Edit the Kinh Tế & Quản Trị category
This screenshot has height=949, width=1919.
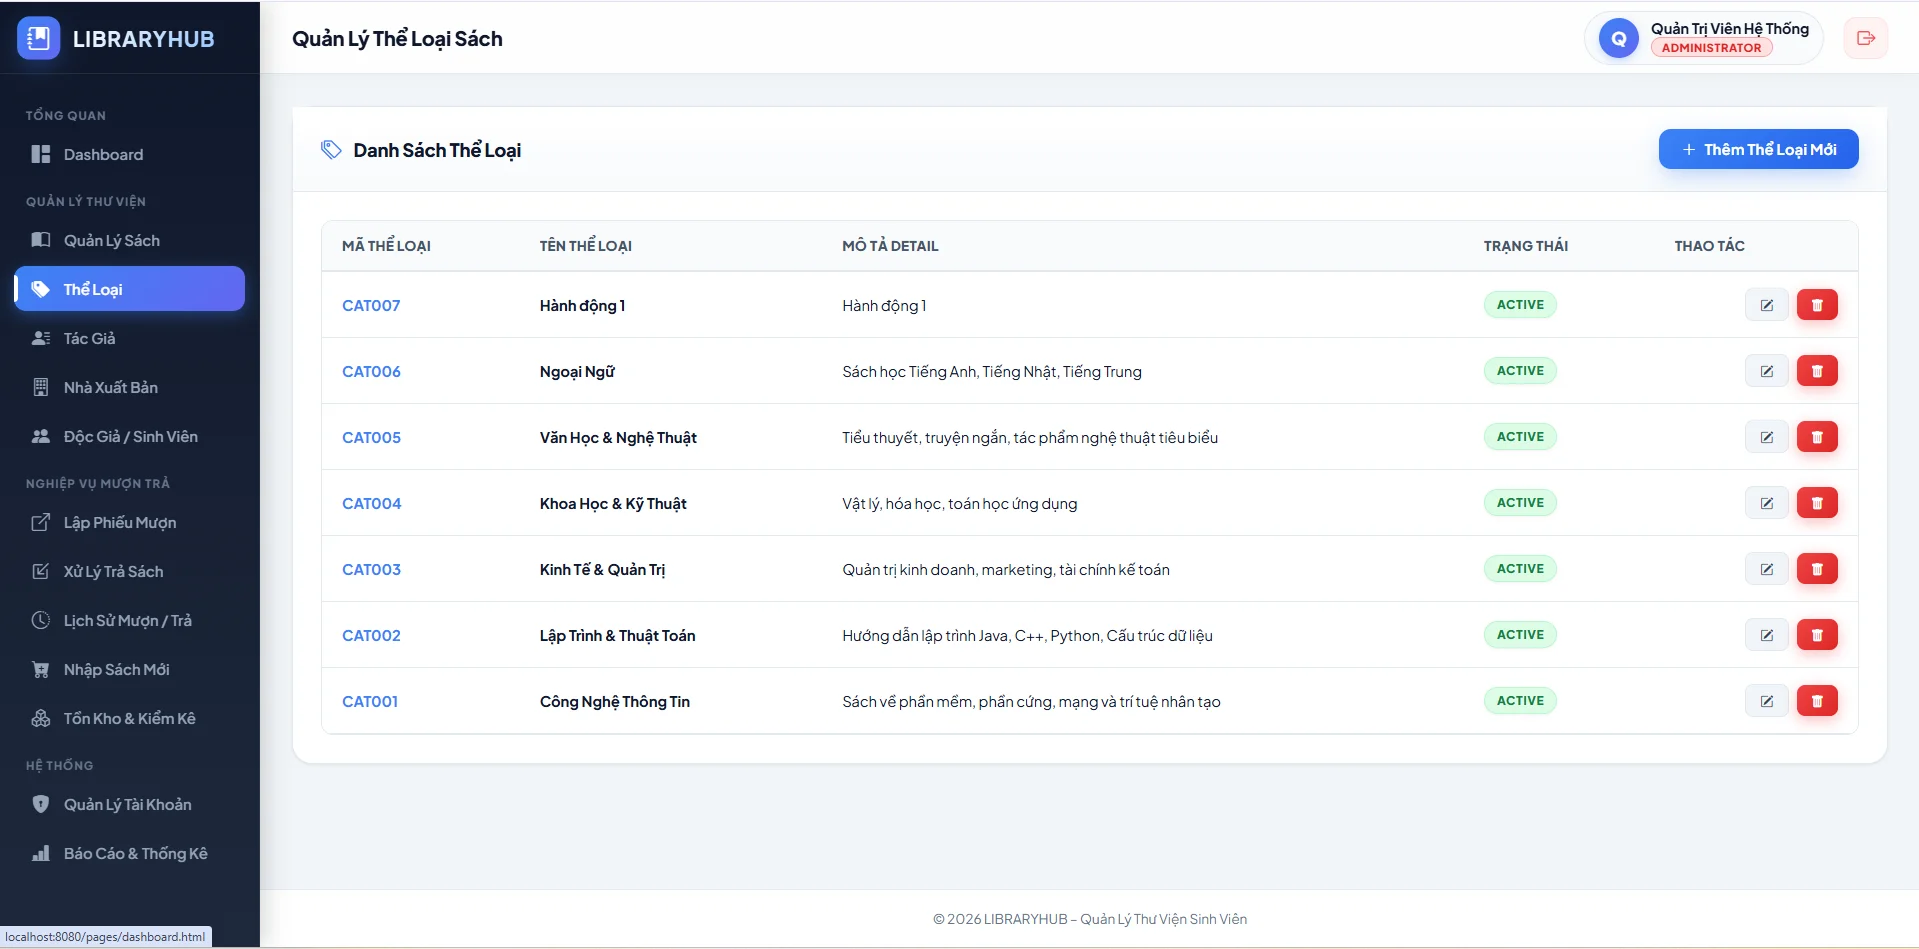(1766, 569)
